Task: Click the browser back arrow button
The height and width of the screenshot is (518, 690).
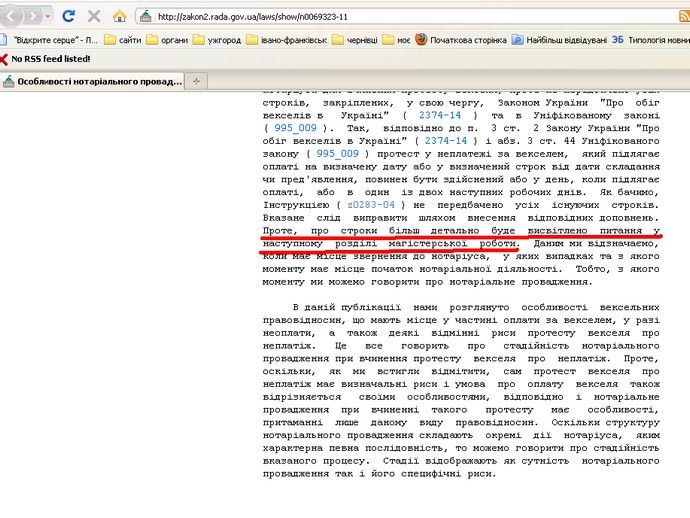Action: [11, 16]
